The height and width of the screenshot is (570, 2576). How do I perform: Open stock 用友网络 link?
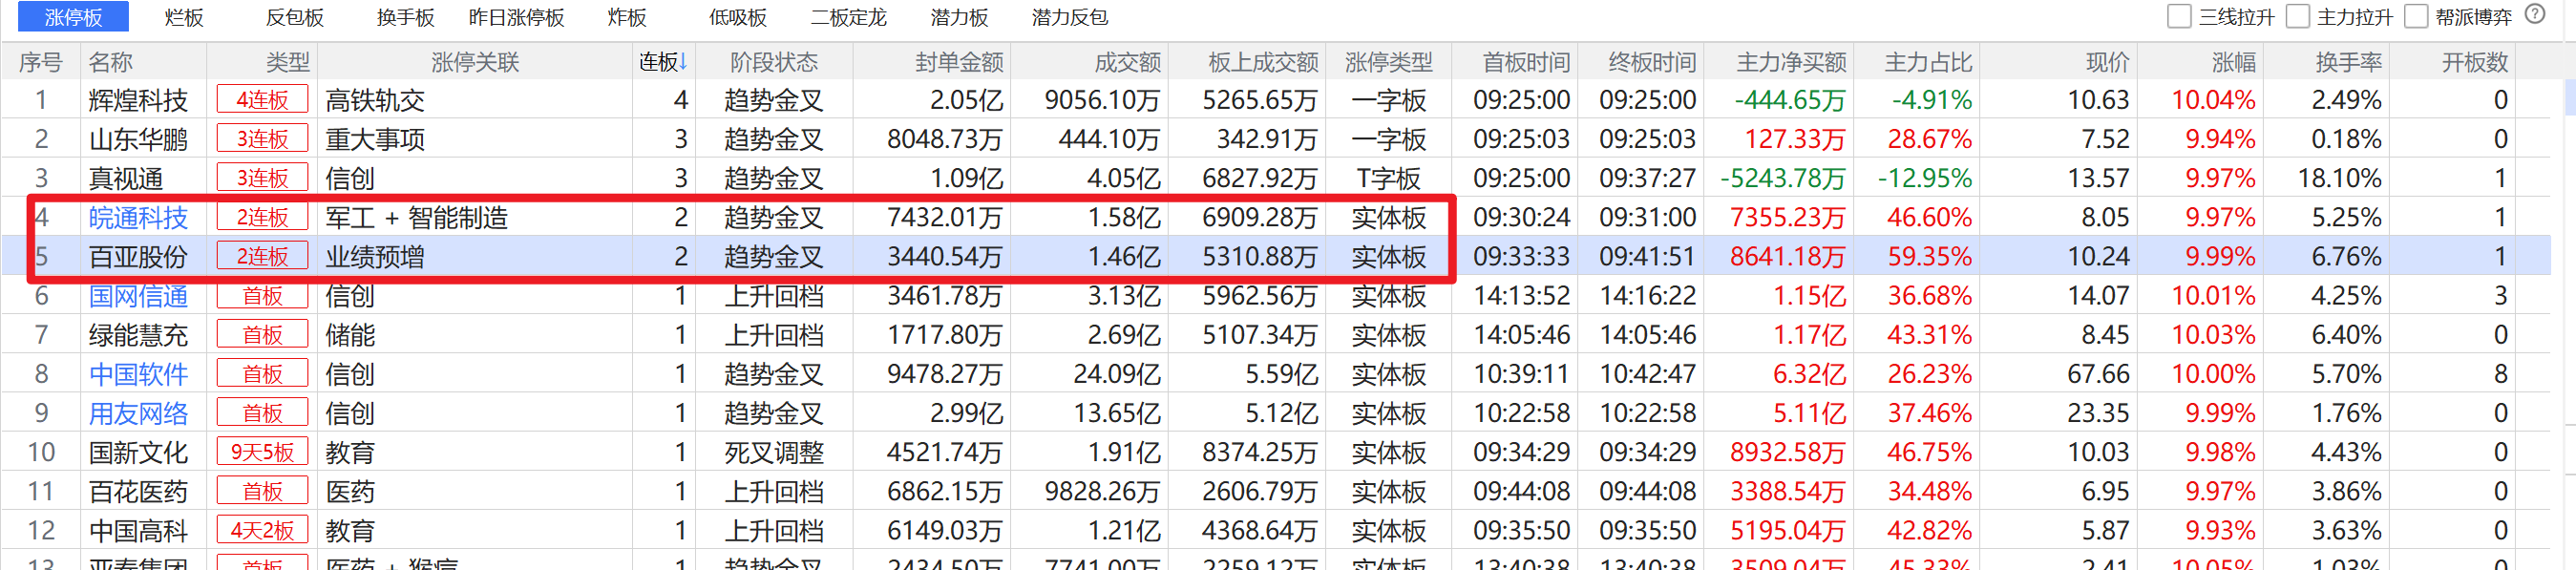[138, 413]
